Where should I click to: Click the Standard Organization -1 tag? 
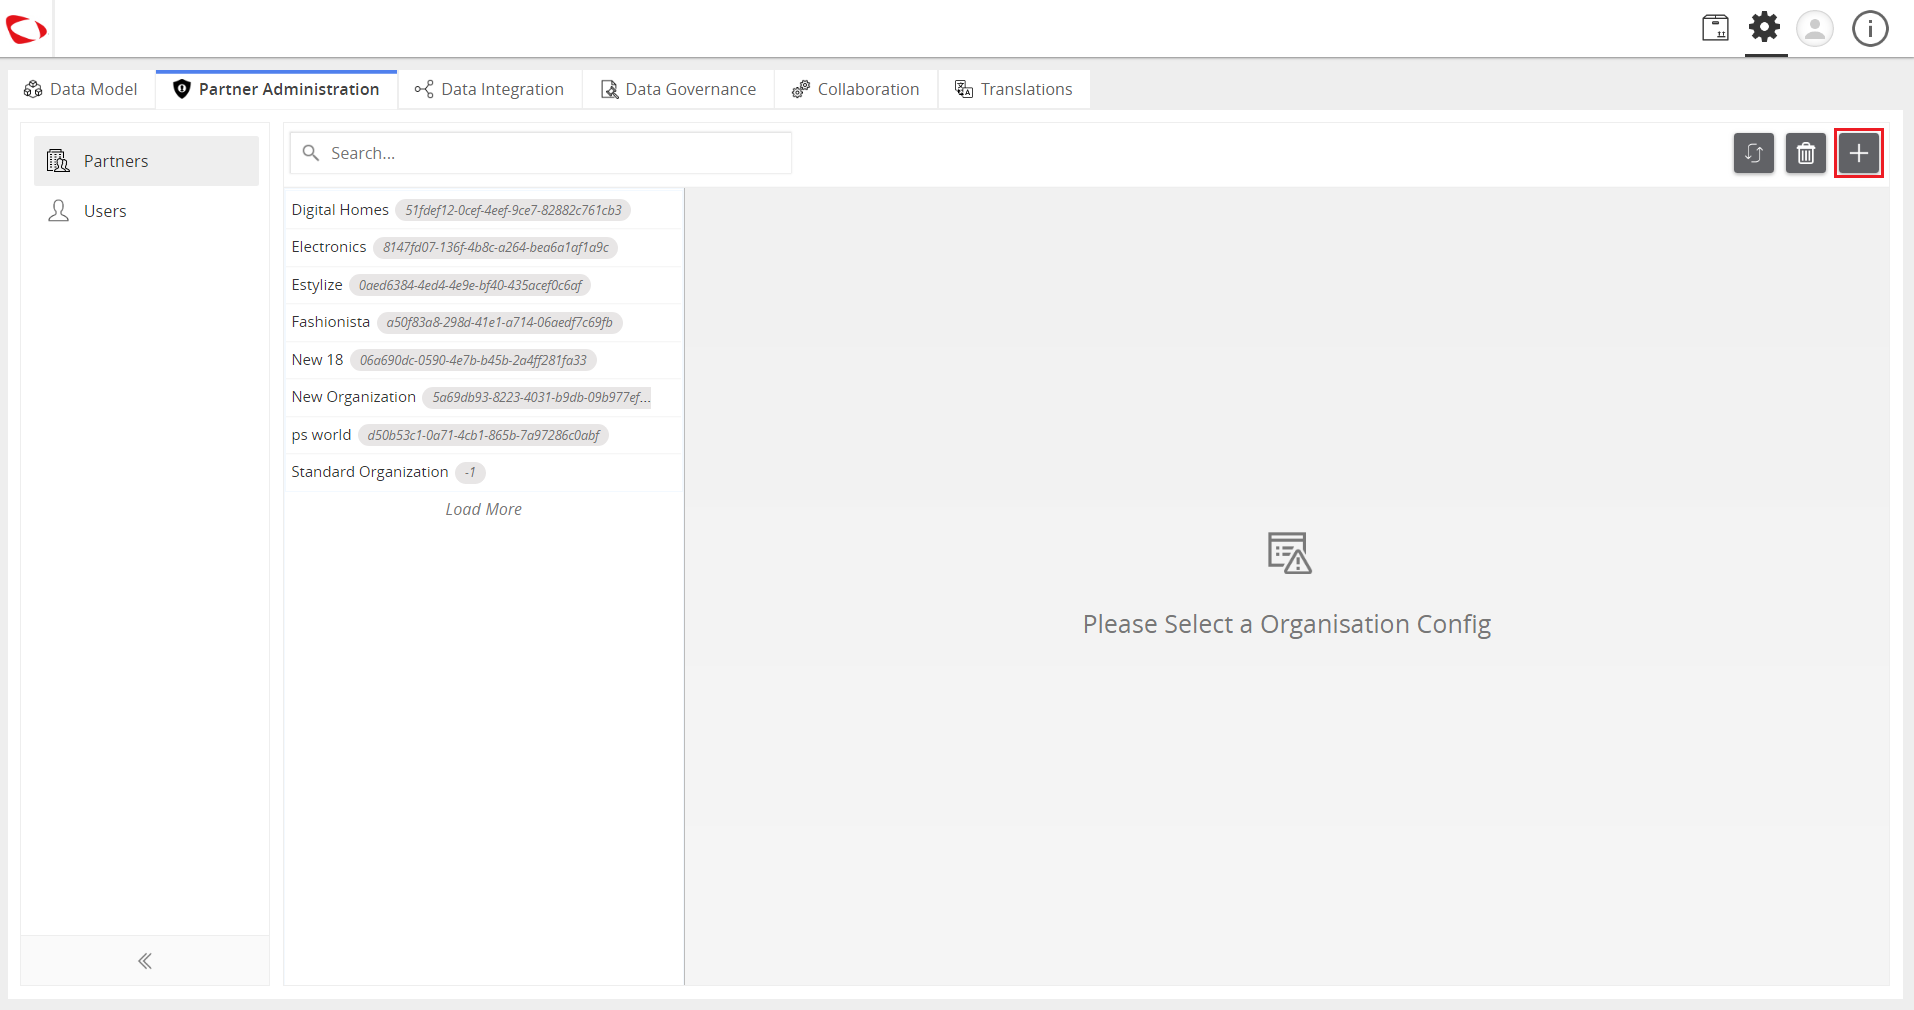coord(470,472)
